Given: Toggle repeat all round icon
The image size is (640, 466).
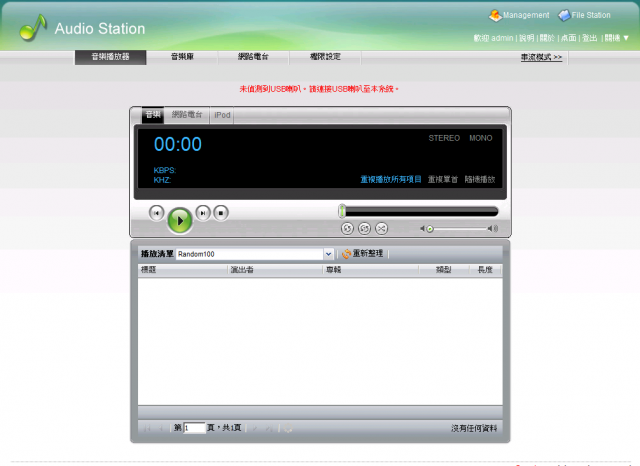Looking at the screenshot, I should [x=347, y=229].
